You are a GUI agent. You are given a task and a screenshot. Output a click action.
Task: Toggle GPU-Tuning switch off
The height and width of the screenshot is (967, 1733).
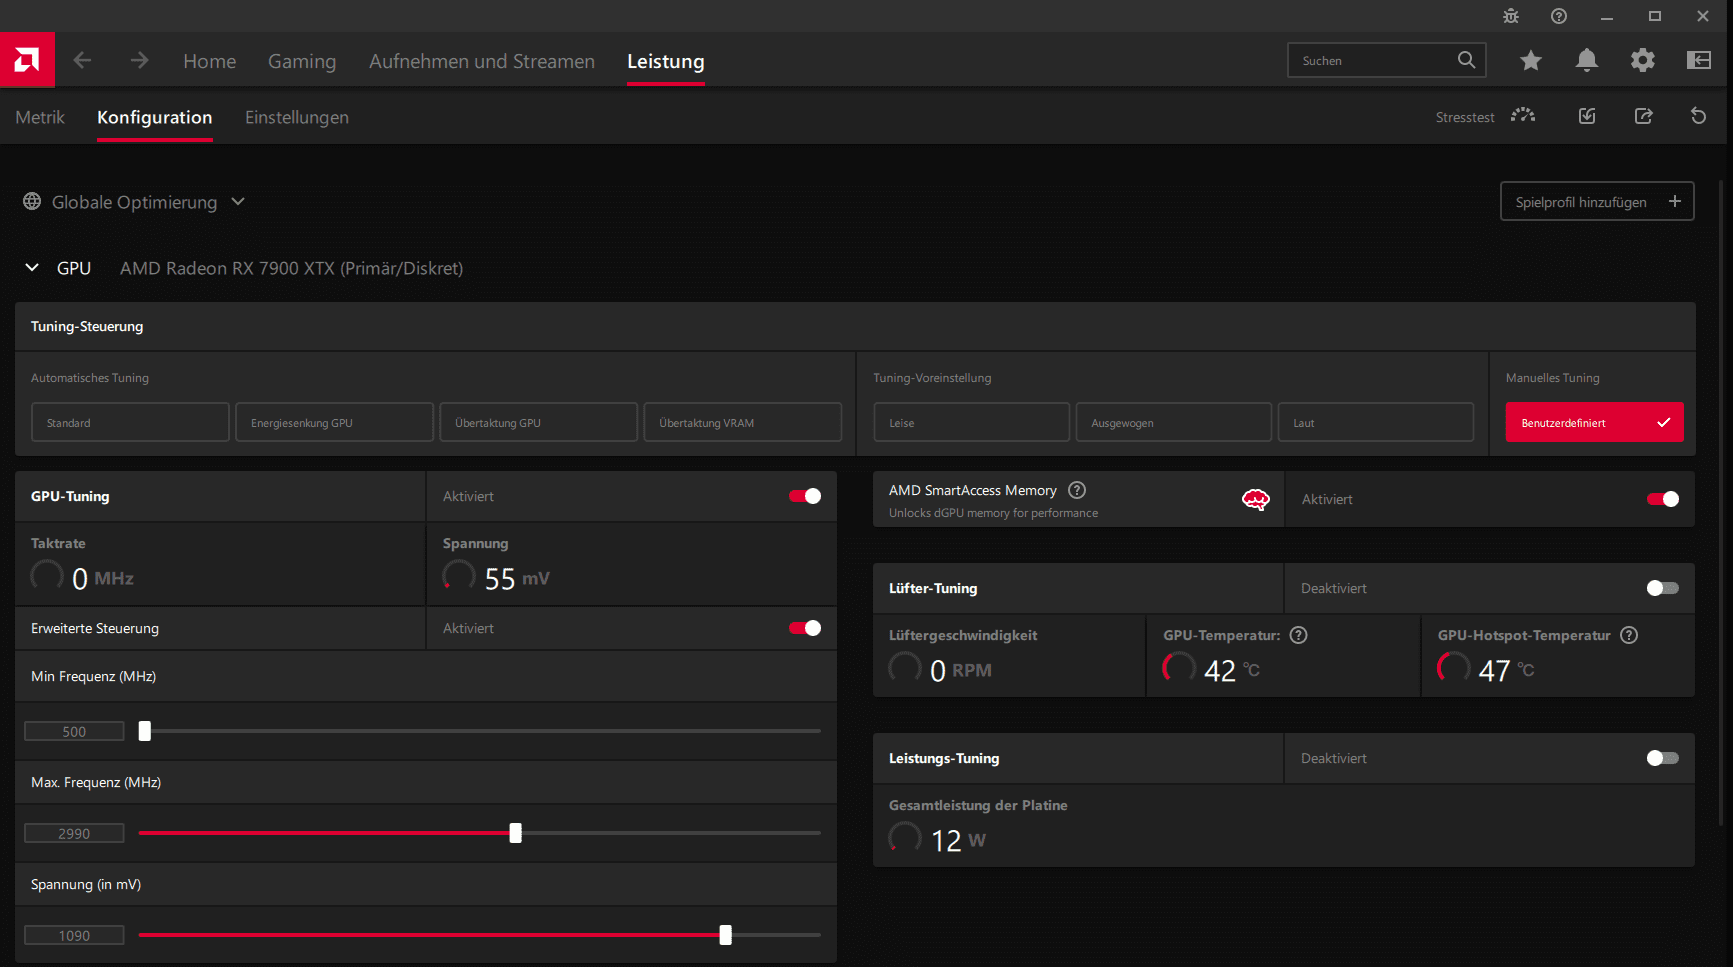click(805, 496)
